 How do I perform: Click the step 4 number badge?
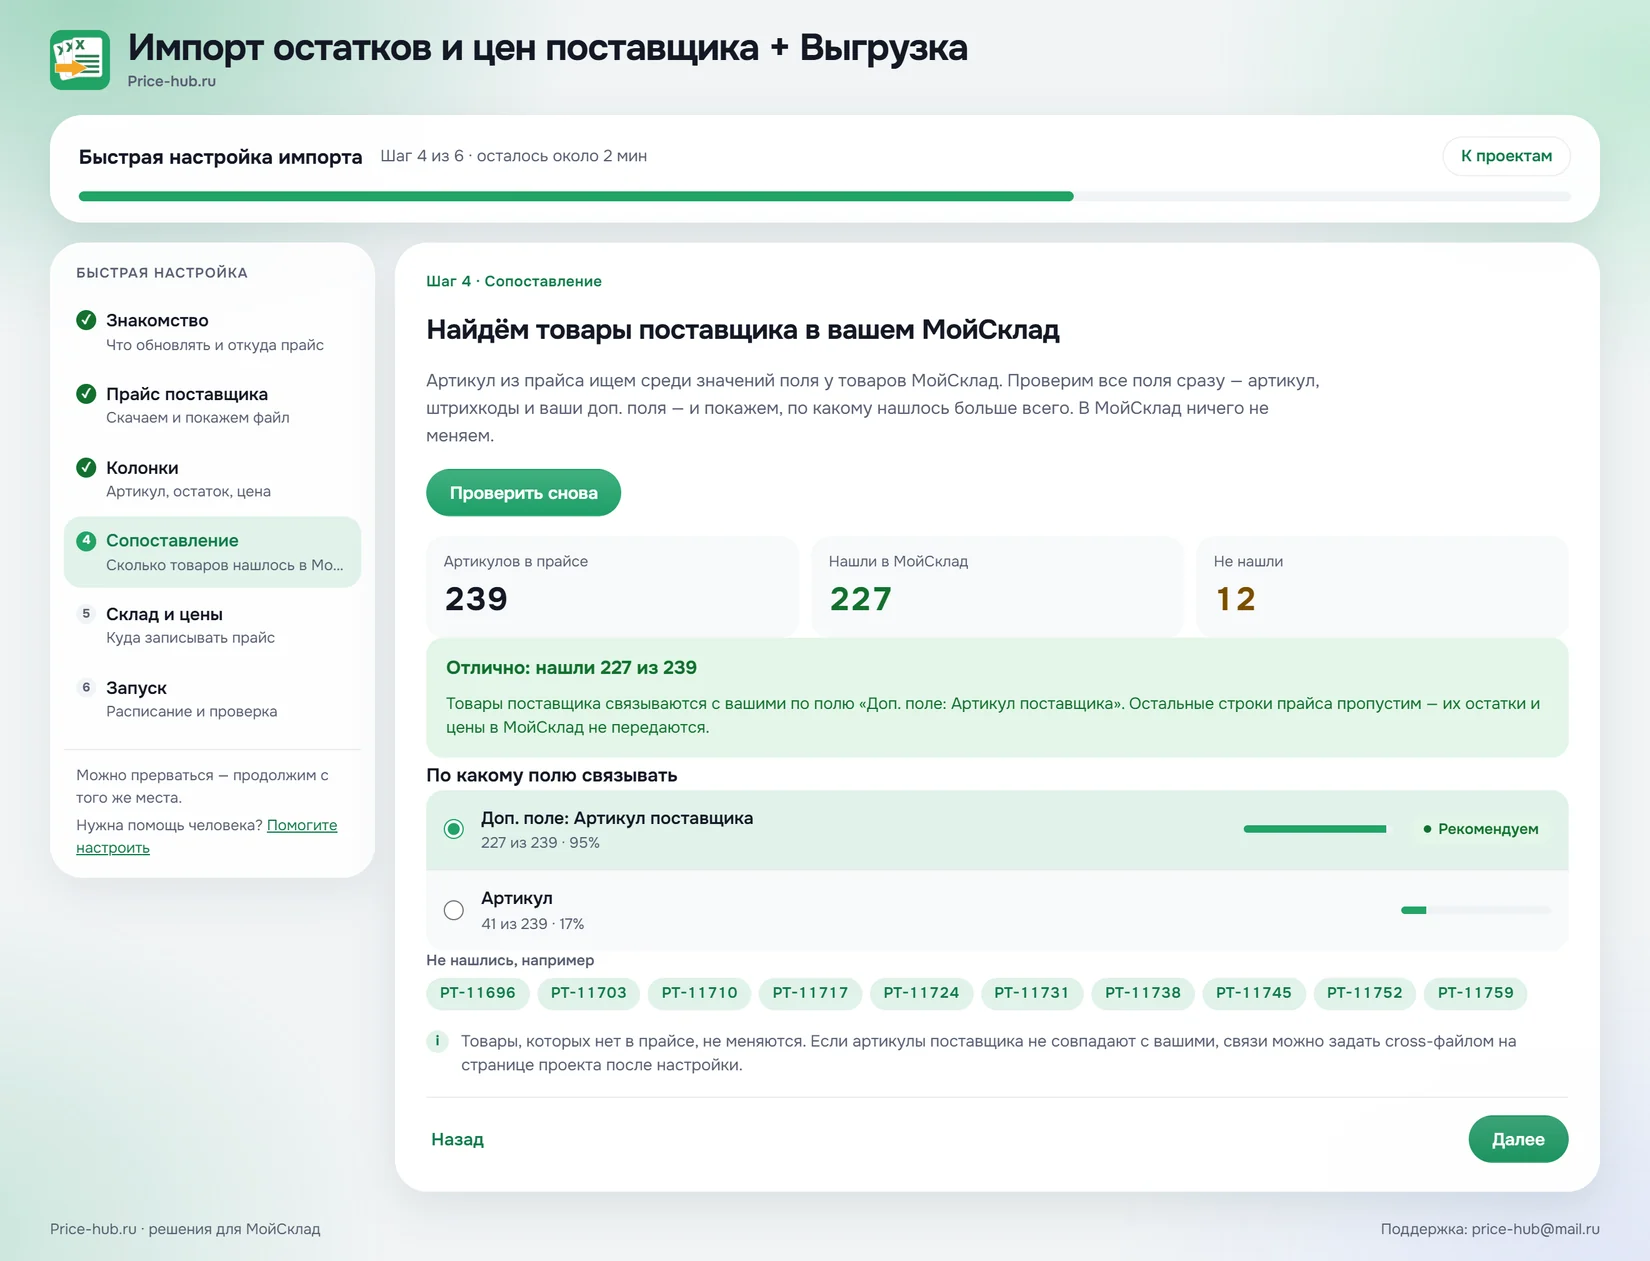(86, 540)
